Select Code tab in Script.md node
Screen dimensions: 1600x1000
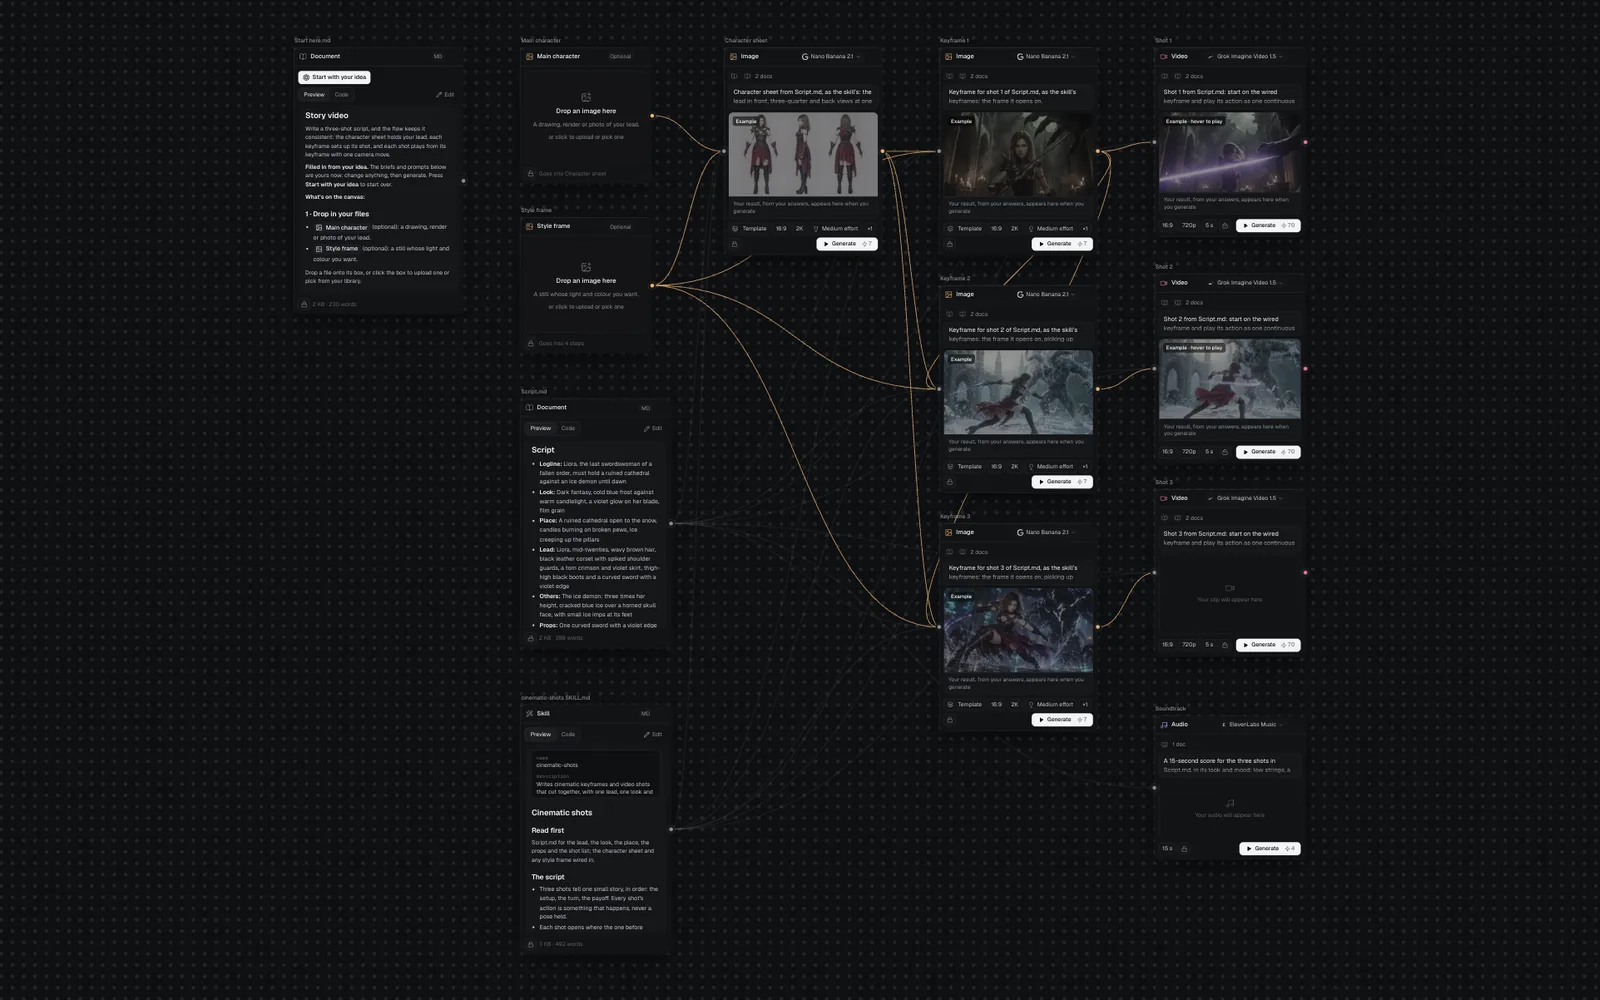click(568, 428)
